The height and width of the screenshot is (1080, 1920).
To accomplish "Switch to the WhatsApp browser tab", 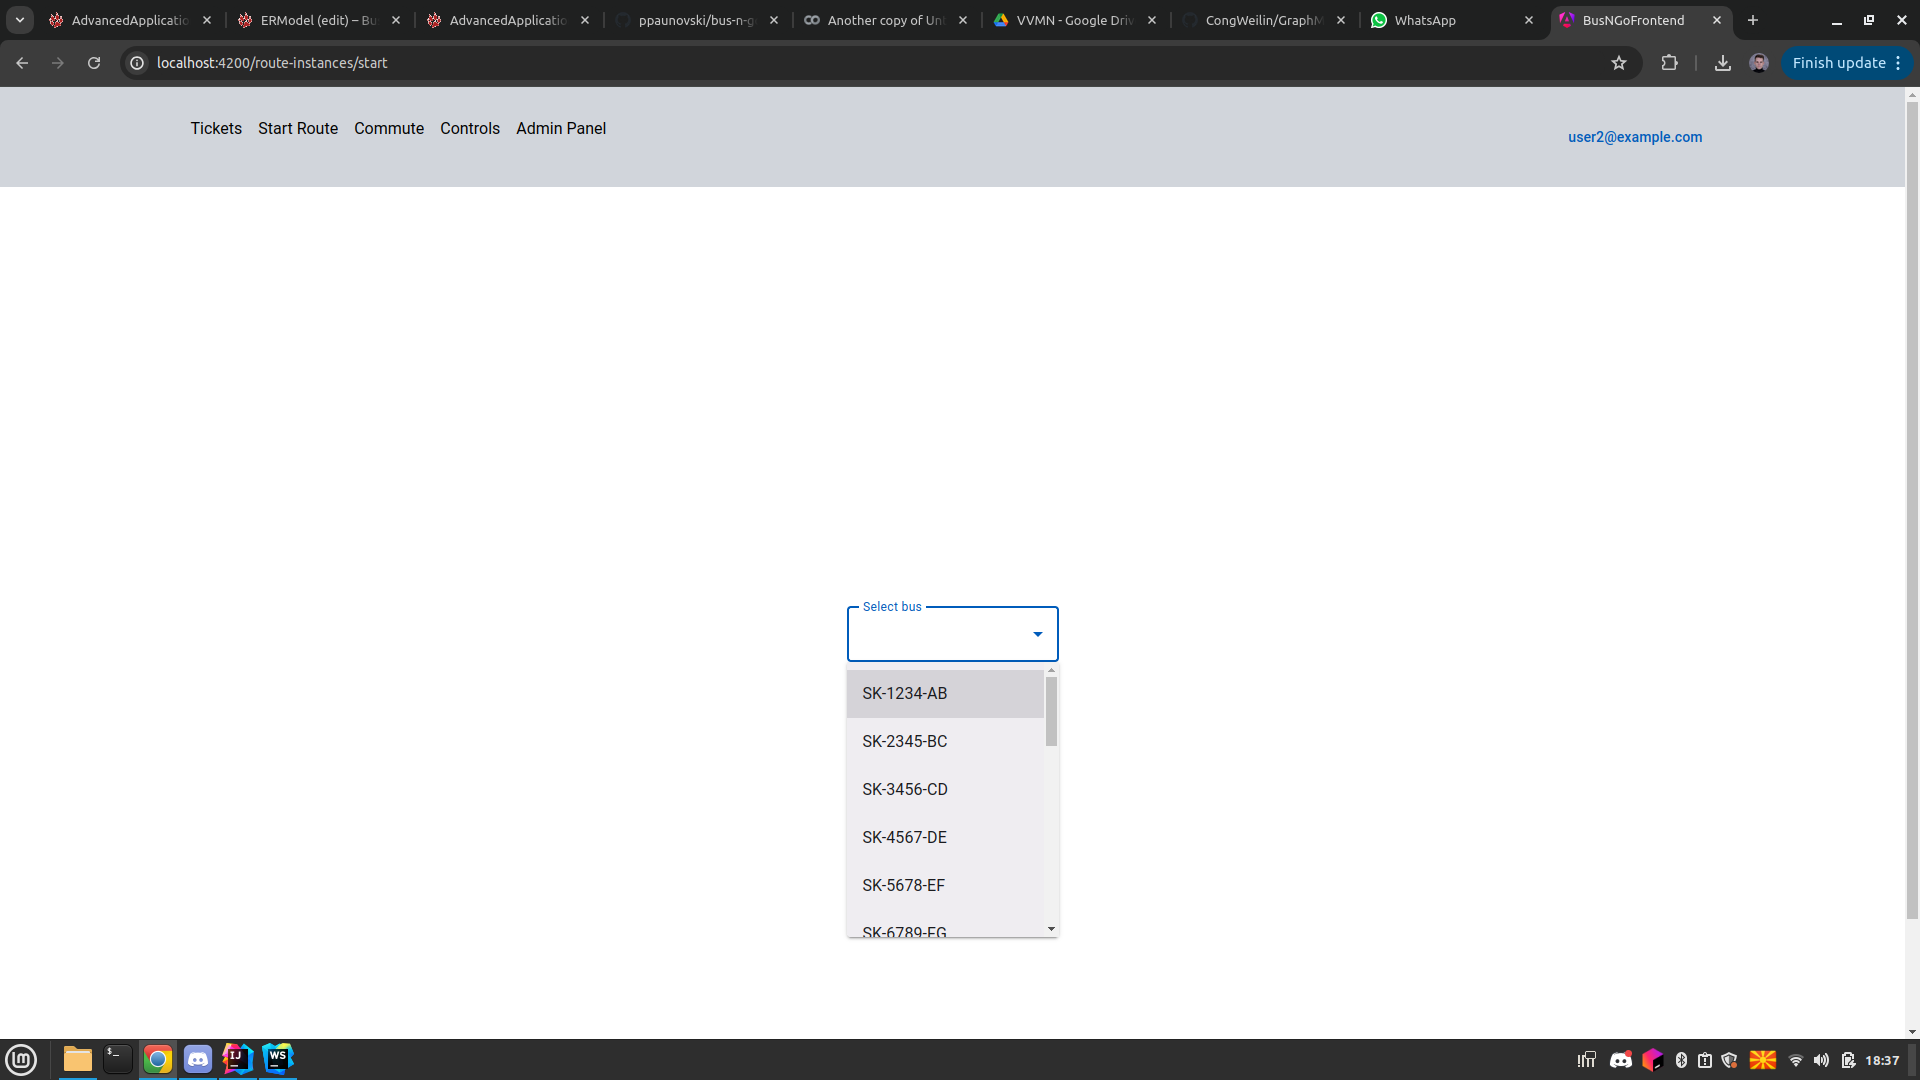I will click(x=1424, y=20).
